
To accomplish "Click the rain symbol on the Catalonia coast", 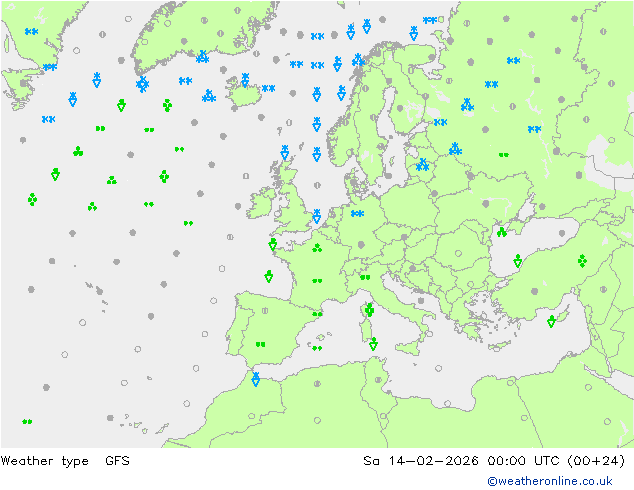I will [x=317, y=314].
